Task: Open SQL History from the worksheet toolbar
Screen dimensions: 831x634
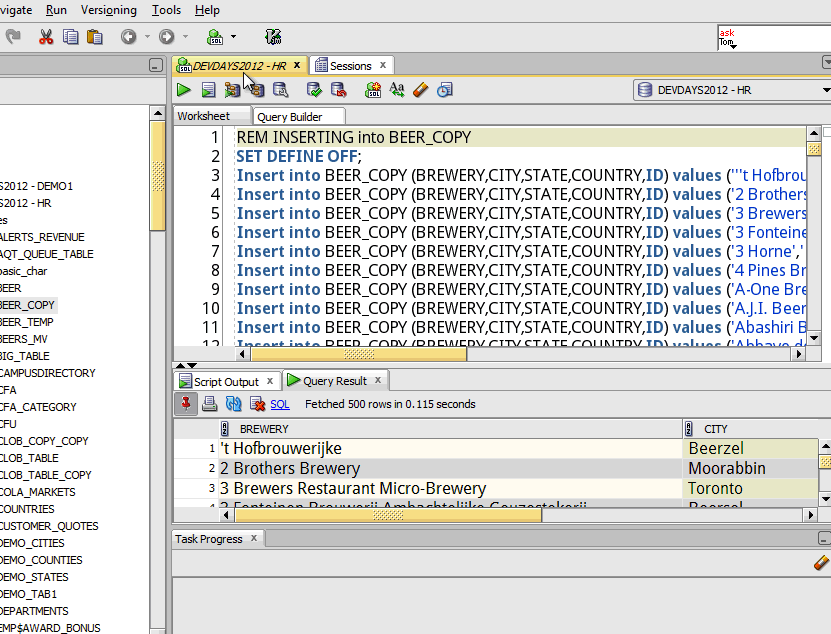Action: [x=445, y=90]
